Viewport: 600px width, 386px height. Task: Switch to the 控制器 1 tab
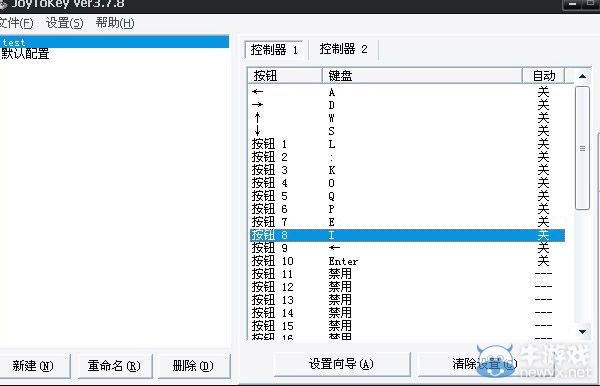click(x=274, y=50)
